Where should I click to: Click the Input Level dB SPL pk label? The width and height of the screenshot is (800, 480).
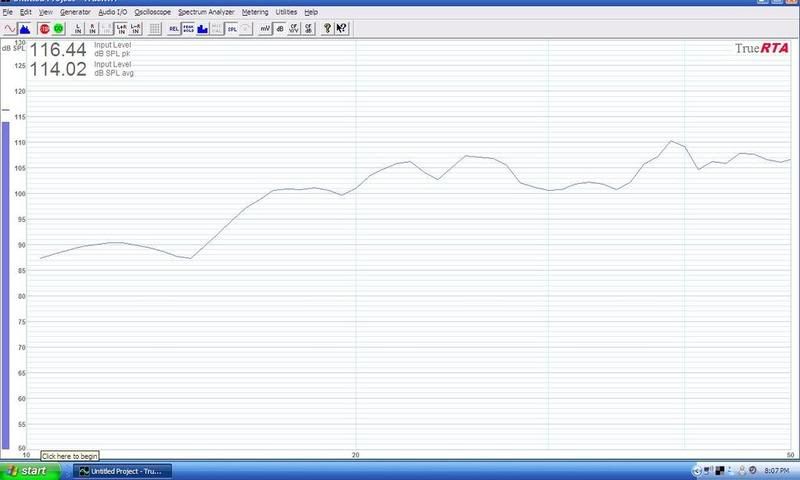coord(112,49)
